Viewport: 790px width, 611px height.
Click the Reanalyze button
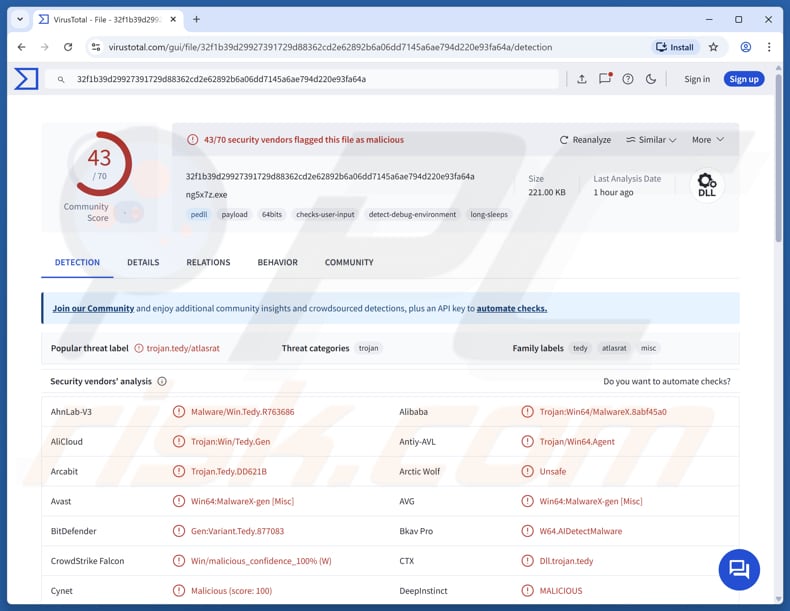(585, 140)
